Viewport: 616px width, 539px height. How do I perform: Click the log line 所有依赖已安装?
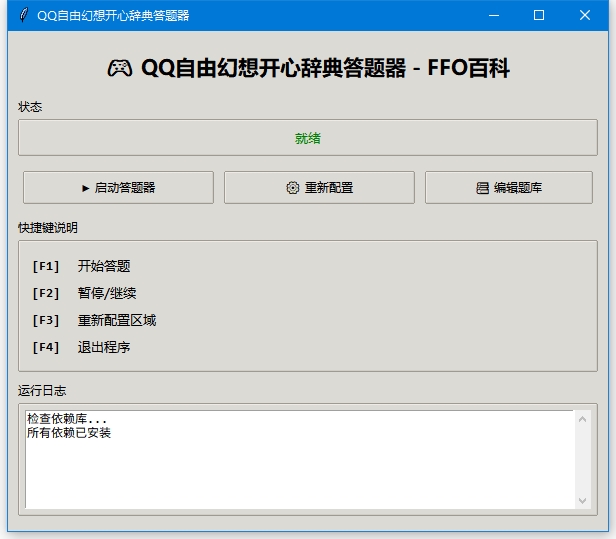[x=69, y=433]
